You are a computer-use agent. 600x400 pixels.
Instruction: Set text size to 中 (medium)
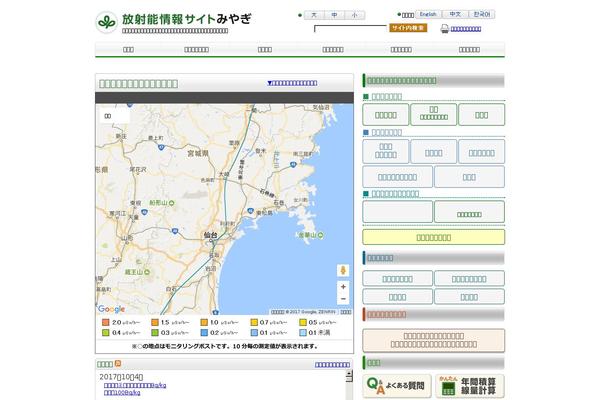click(x=334, y=15)
